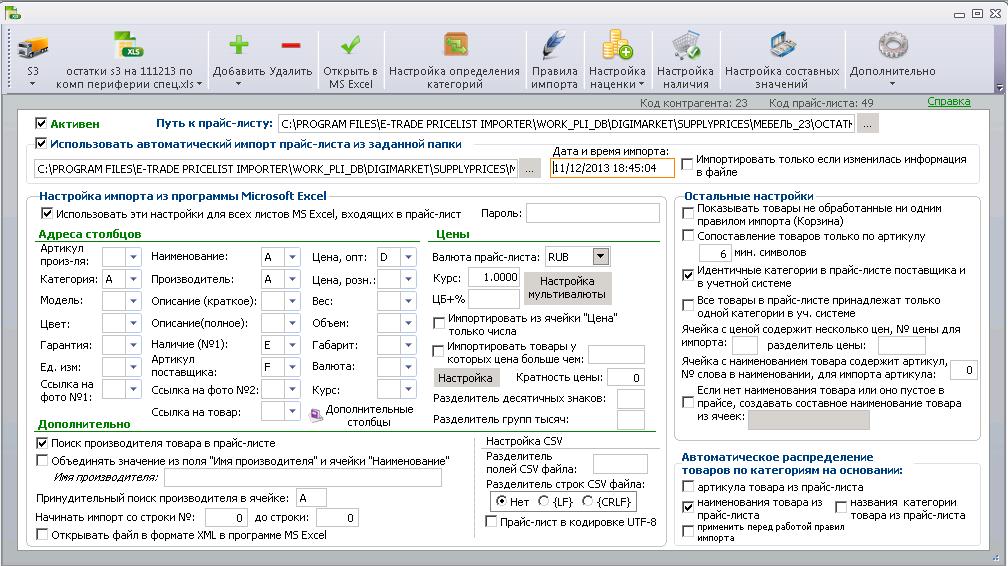Image resolution: width=1008 pixels, height=566 pixels.
Task: Click the green plus Добавить icon
Action: coord(238,45)
